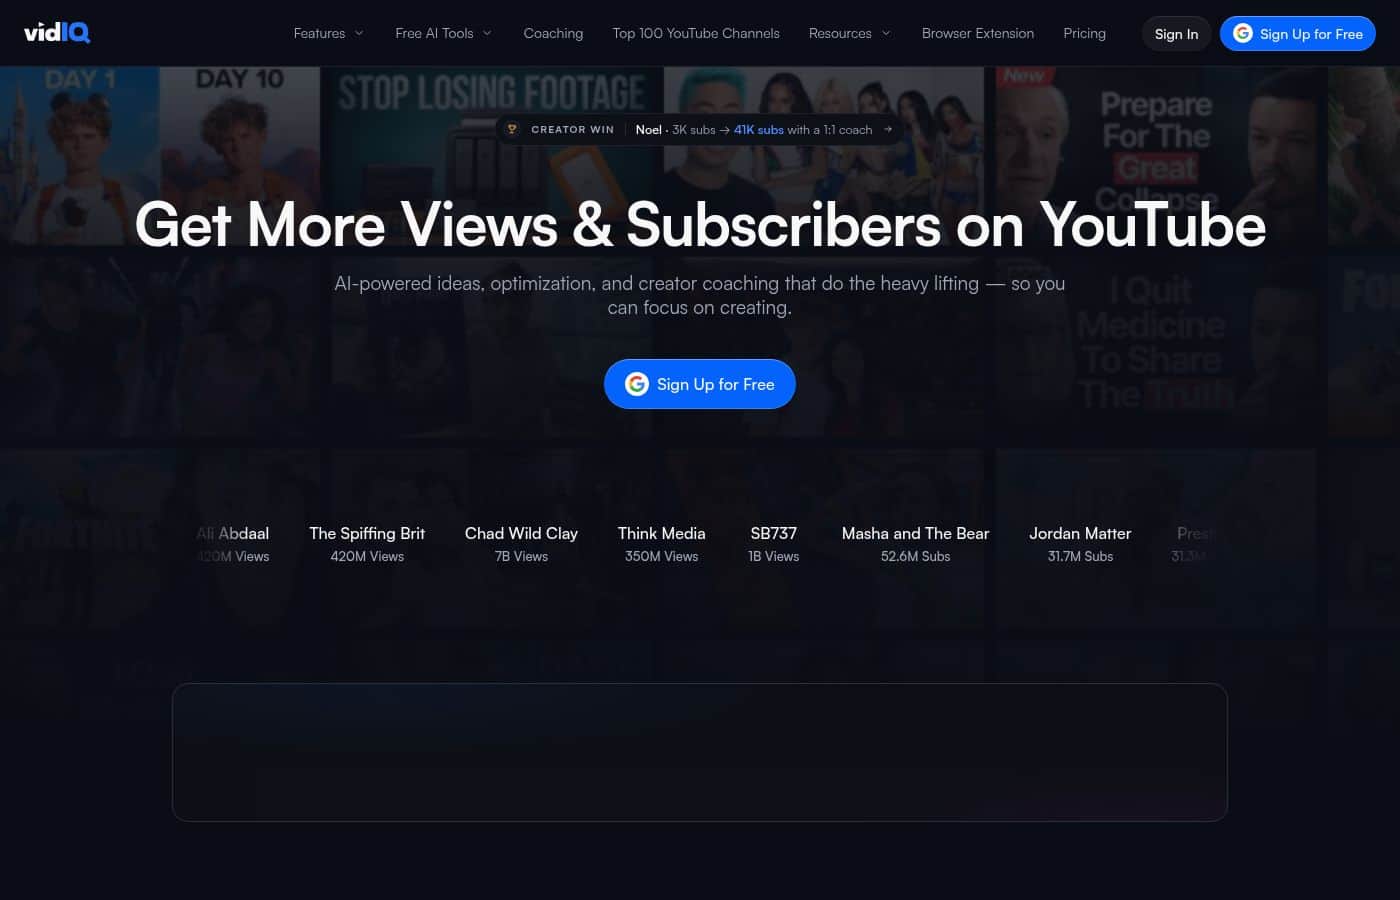Expand the Free AI Tools chevron
The height and width of the screenshot is (900, 1400).
pyautogui.click(x=487, y=33)
